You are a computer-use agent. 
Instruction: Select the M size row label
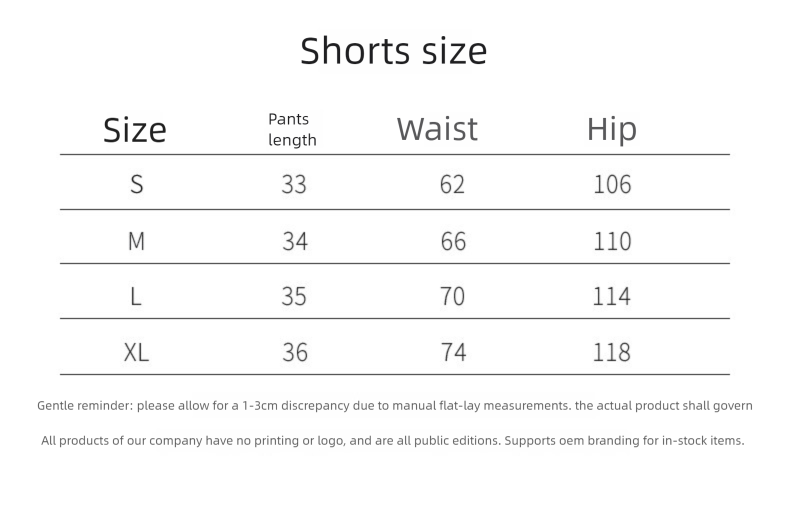coord(137,241)
